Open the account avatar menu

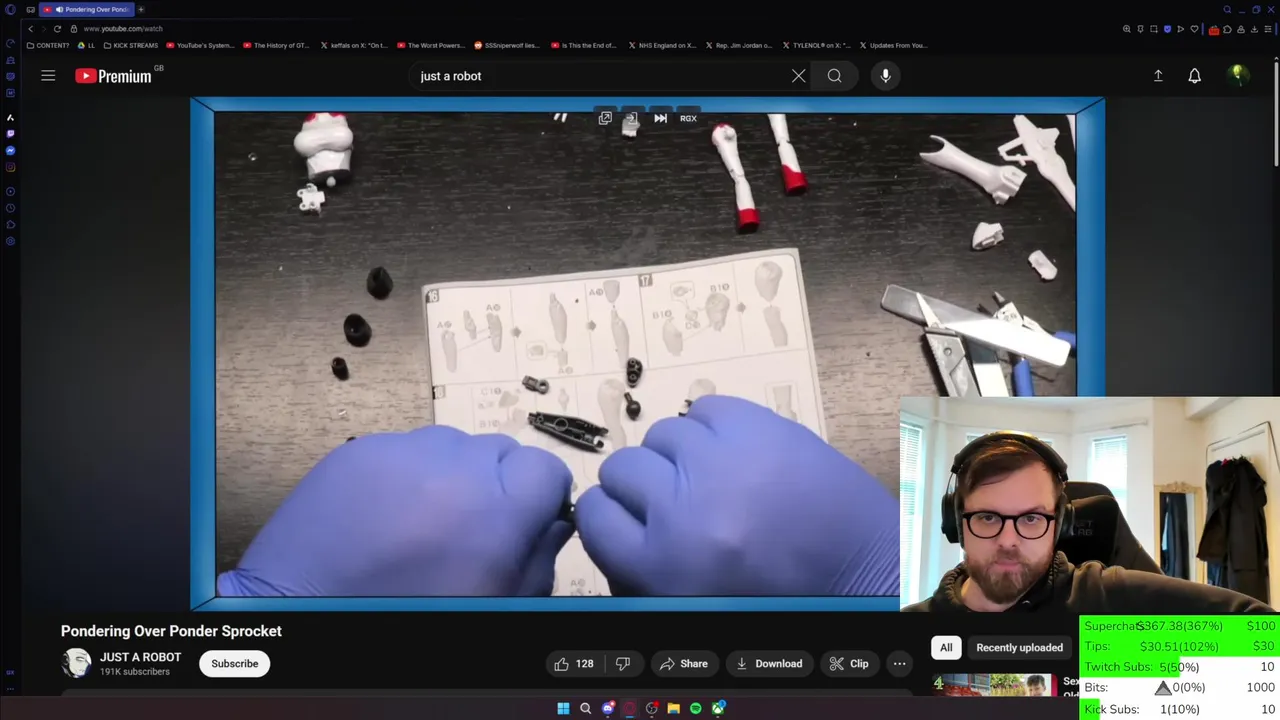point(1238,75)
